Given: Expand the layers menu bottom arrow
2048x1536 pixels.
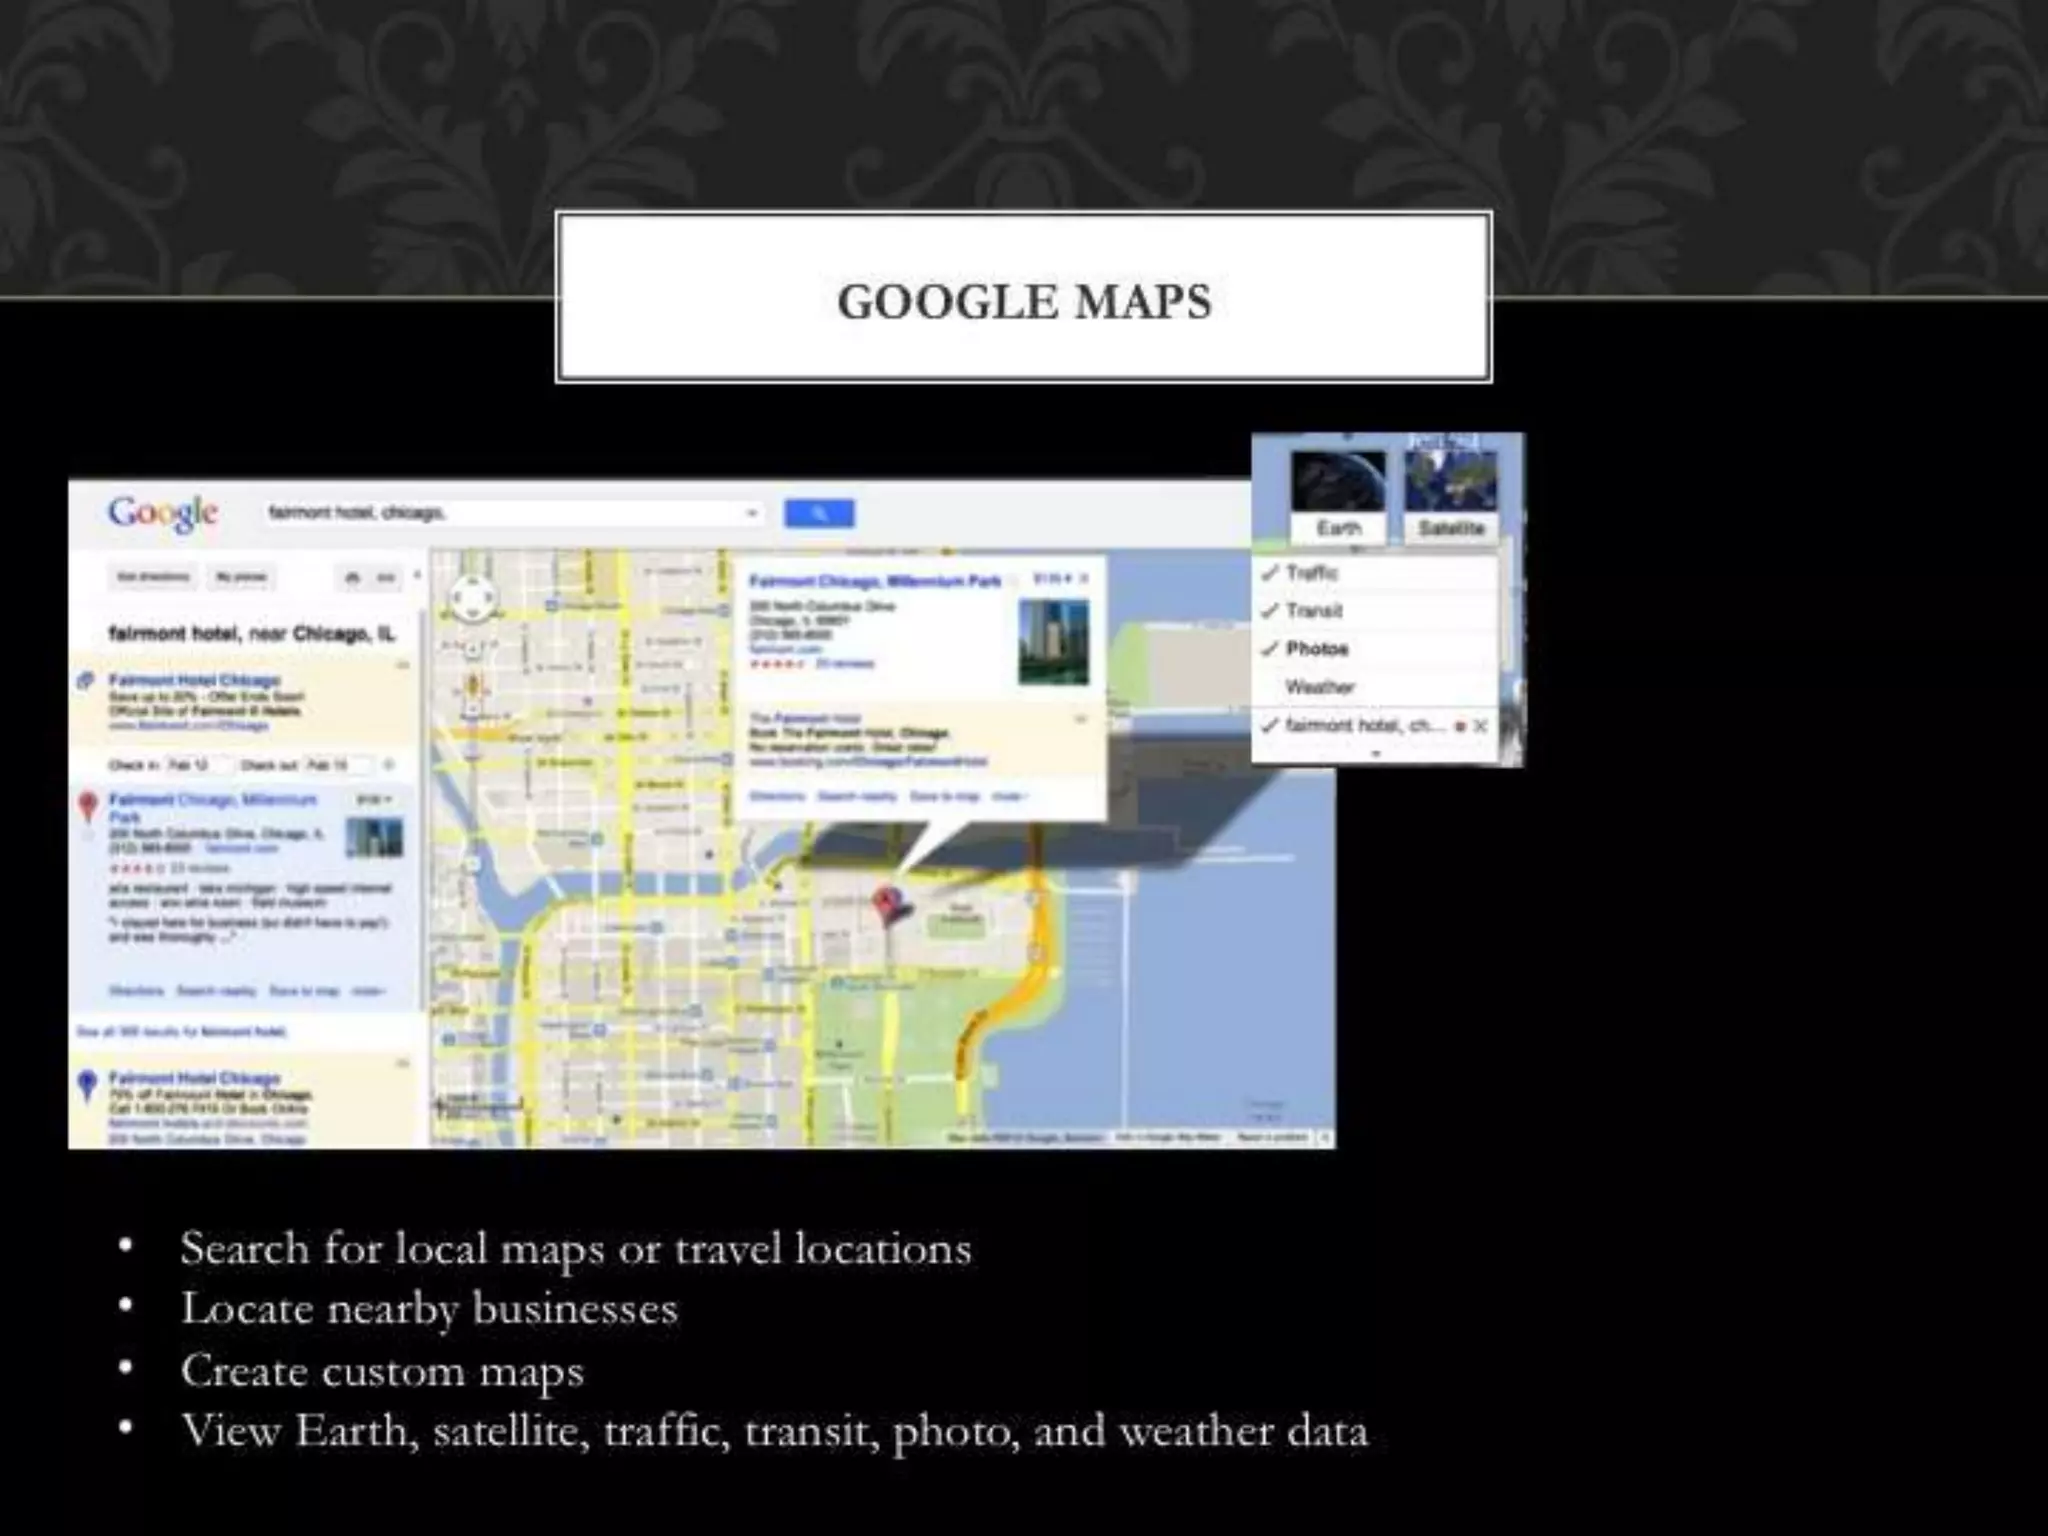Looking at the screenshot, I should 1376,753.
